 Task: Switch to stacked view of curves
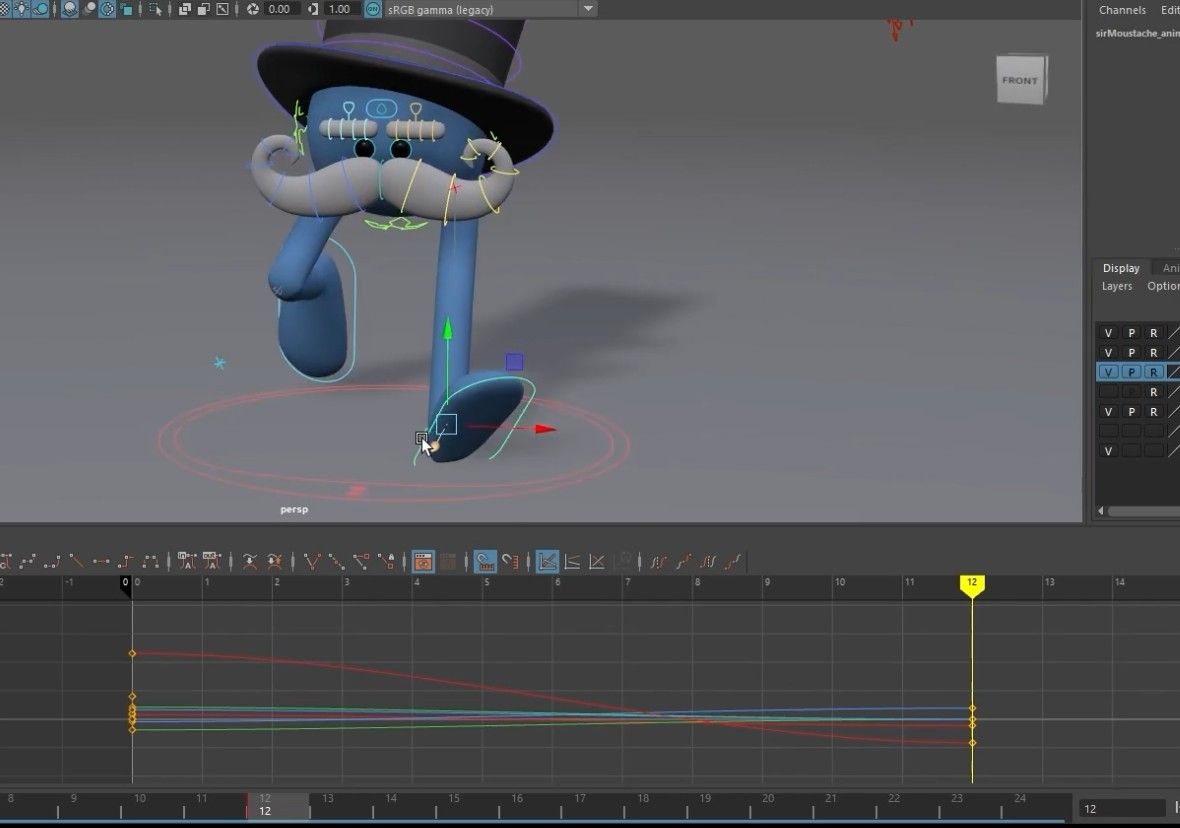click(x=572, y=561)
